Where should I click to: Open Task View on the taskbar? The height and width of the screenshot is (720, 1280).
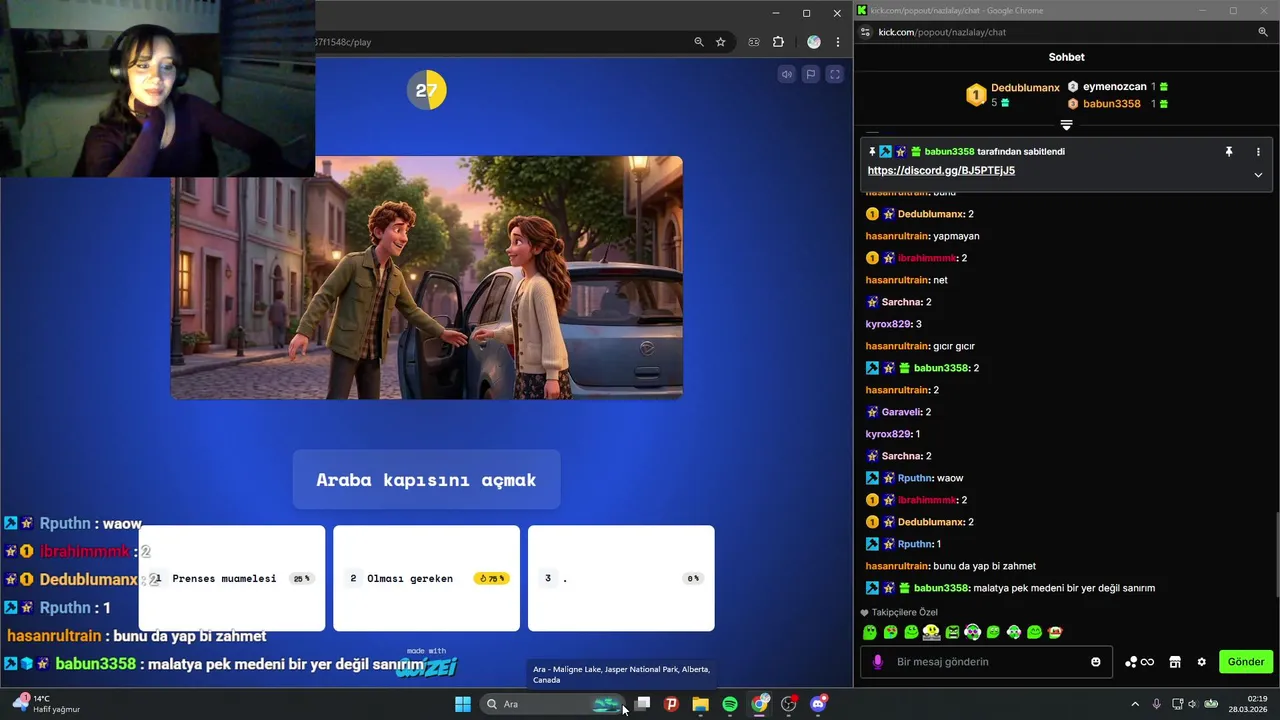click(642, 704)
